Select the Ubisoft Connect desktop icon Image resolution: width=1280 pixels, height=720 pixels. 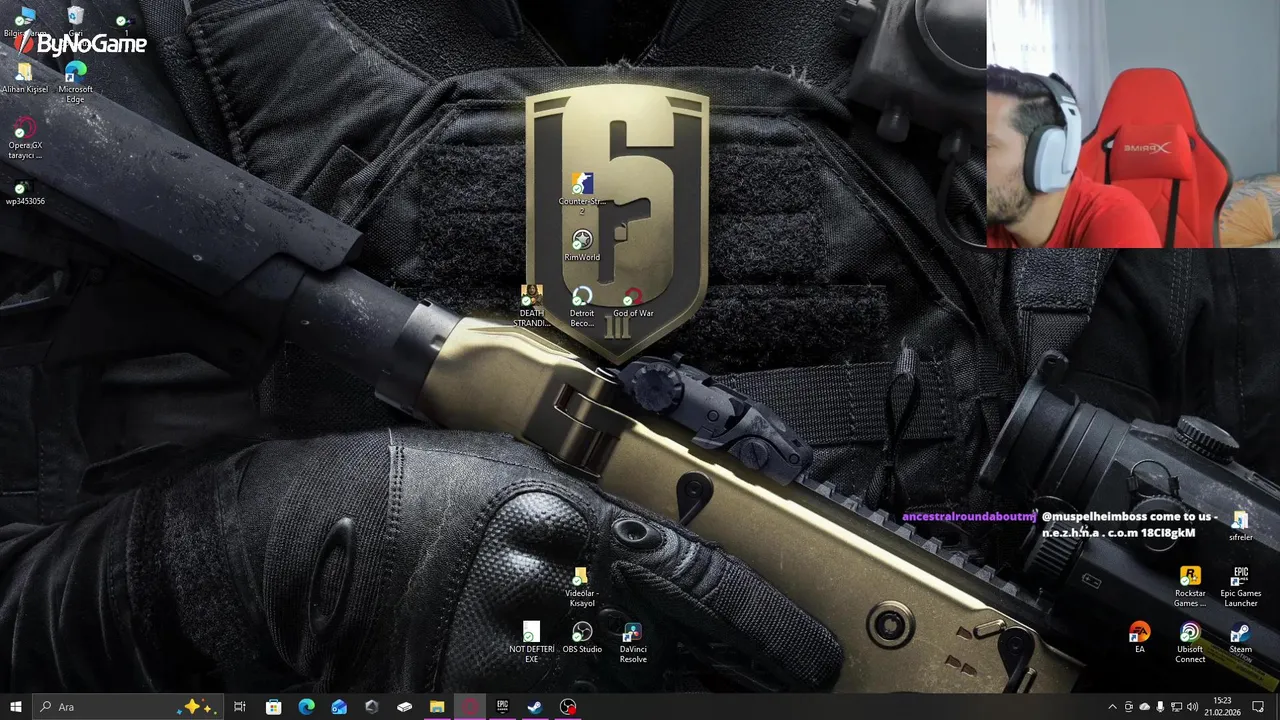(x=1190, y=642)
